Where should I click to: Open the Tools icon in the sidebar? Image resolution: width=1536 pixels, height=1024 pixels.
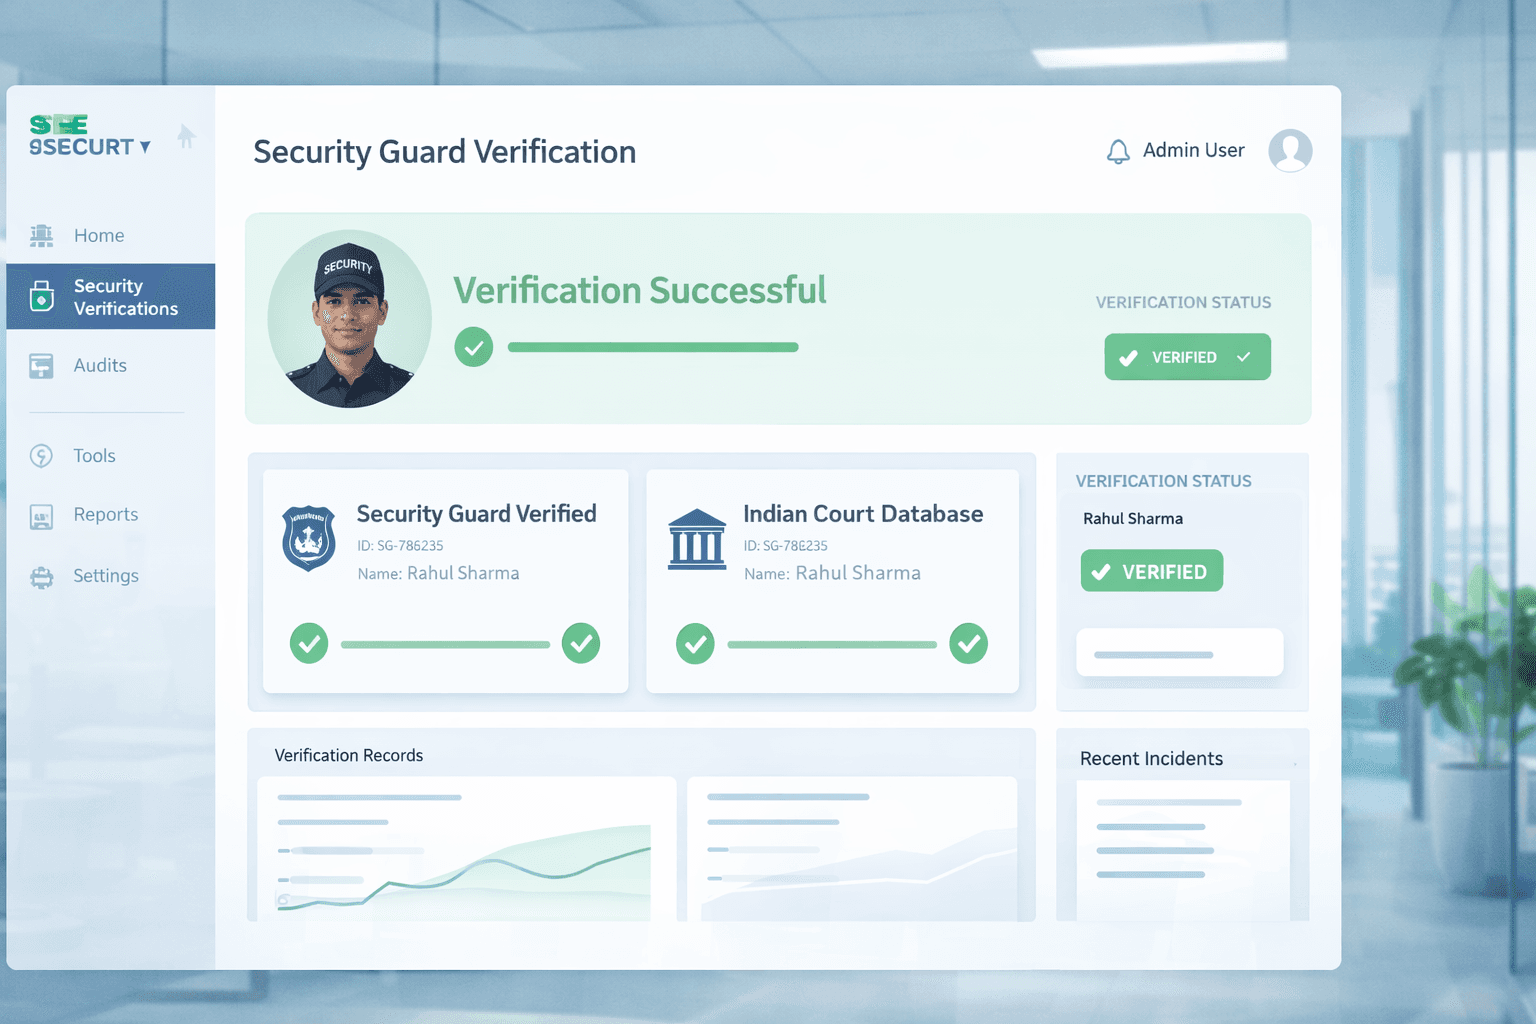point(41,455)
